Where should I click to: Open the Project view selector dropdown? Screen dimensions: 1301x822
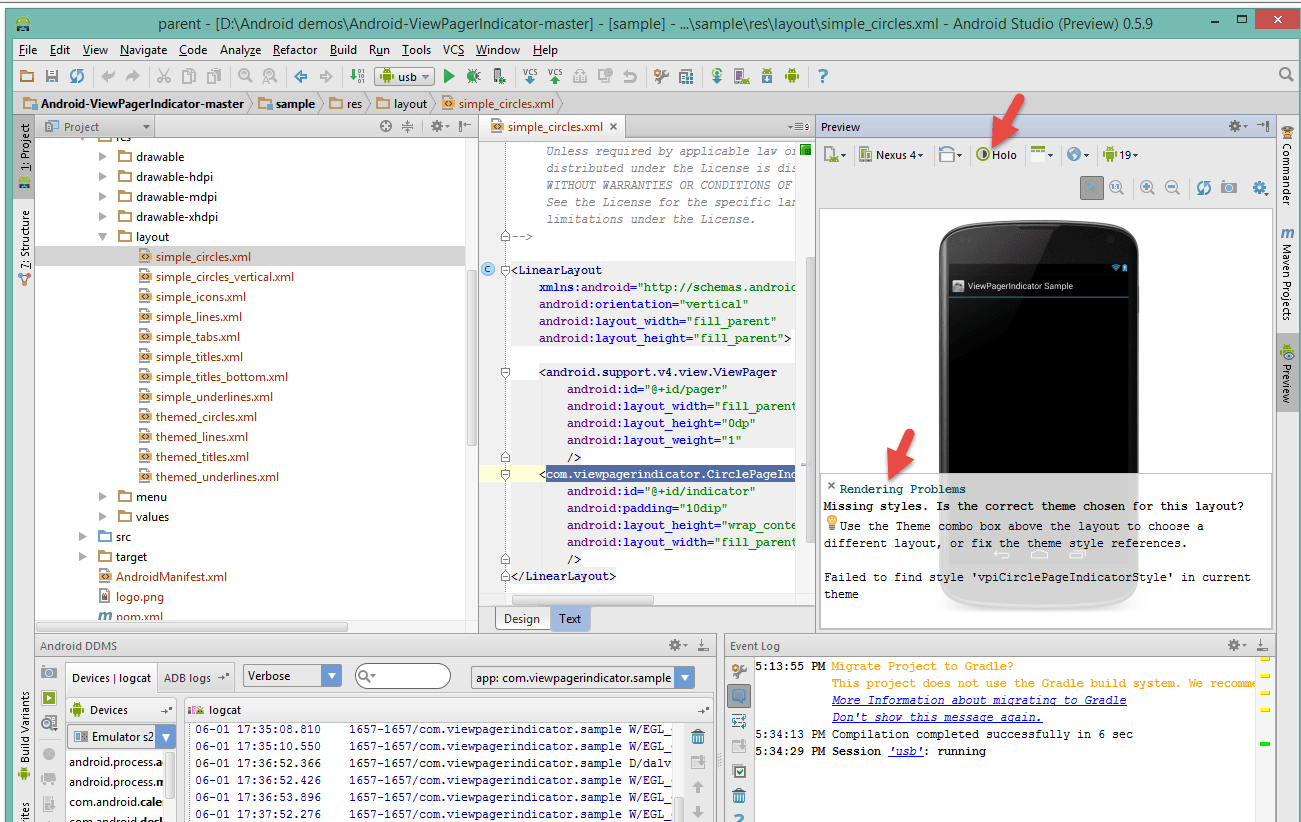point(96,127)
